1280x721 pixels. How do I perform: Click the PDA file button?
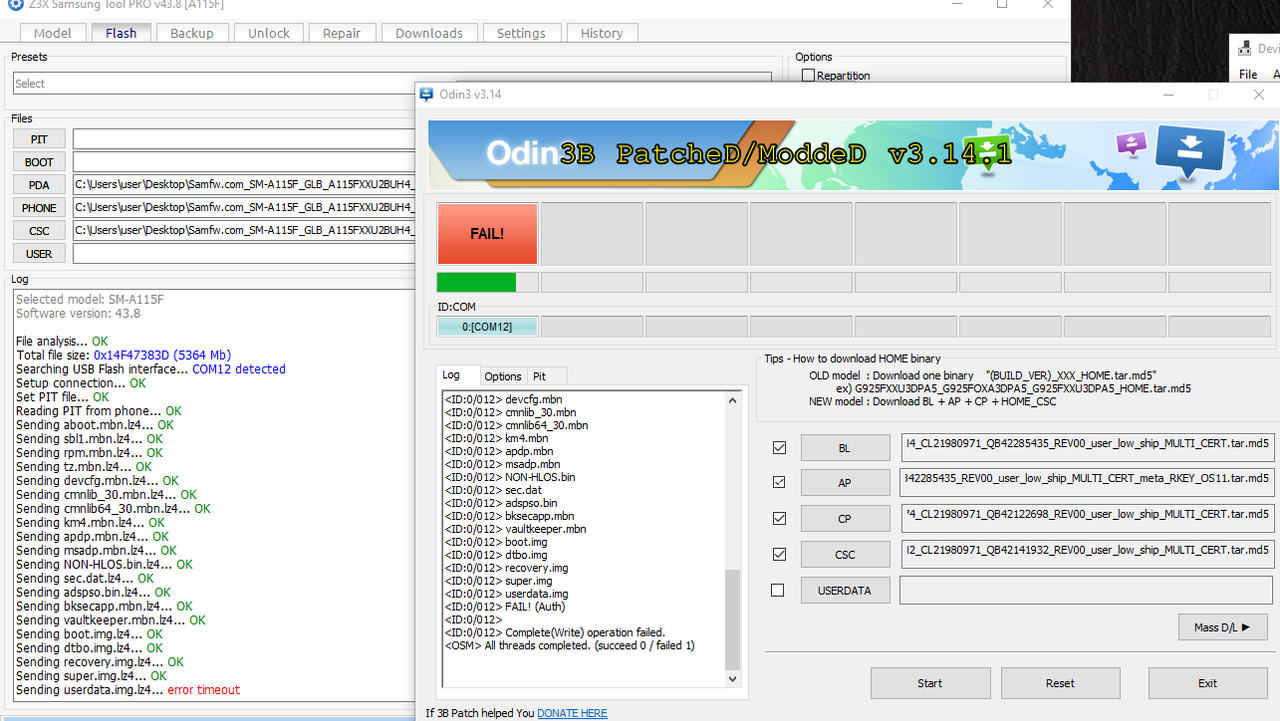point(39,185)
